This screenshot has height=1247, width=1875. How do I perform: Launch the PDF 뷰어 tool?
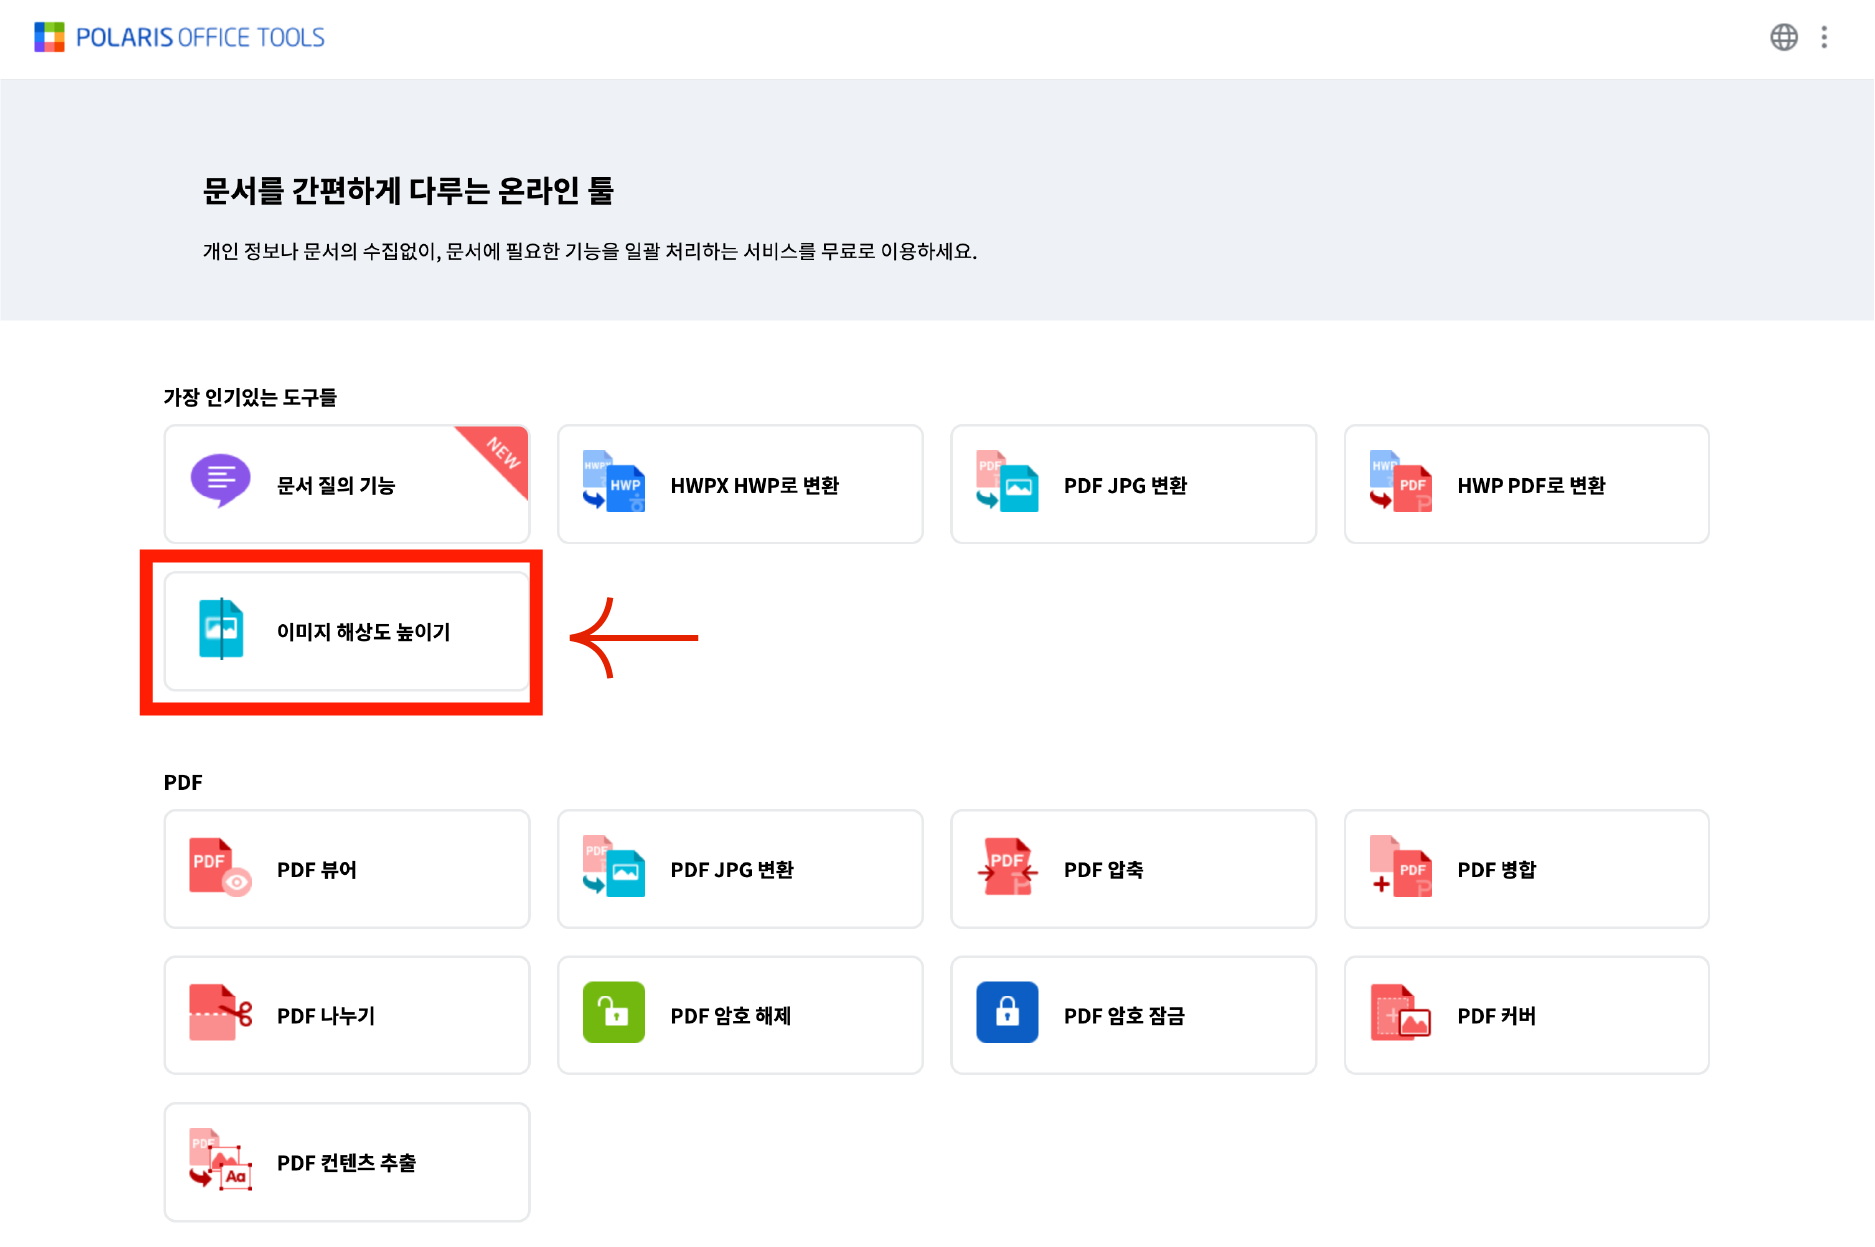346,869
